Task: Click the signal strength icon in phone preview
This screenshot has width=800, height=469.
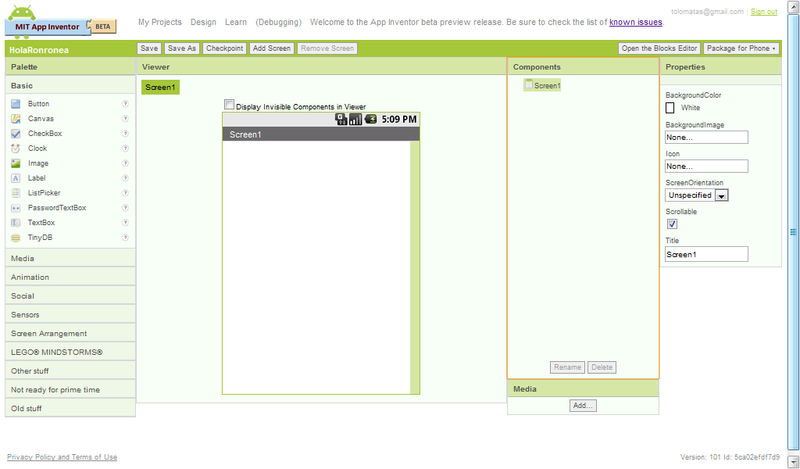Action: click(356, 119)
